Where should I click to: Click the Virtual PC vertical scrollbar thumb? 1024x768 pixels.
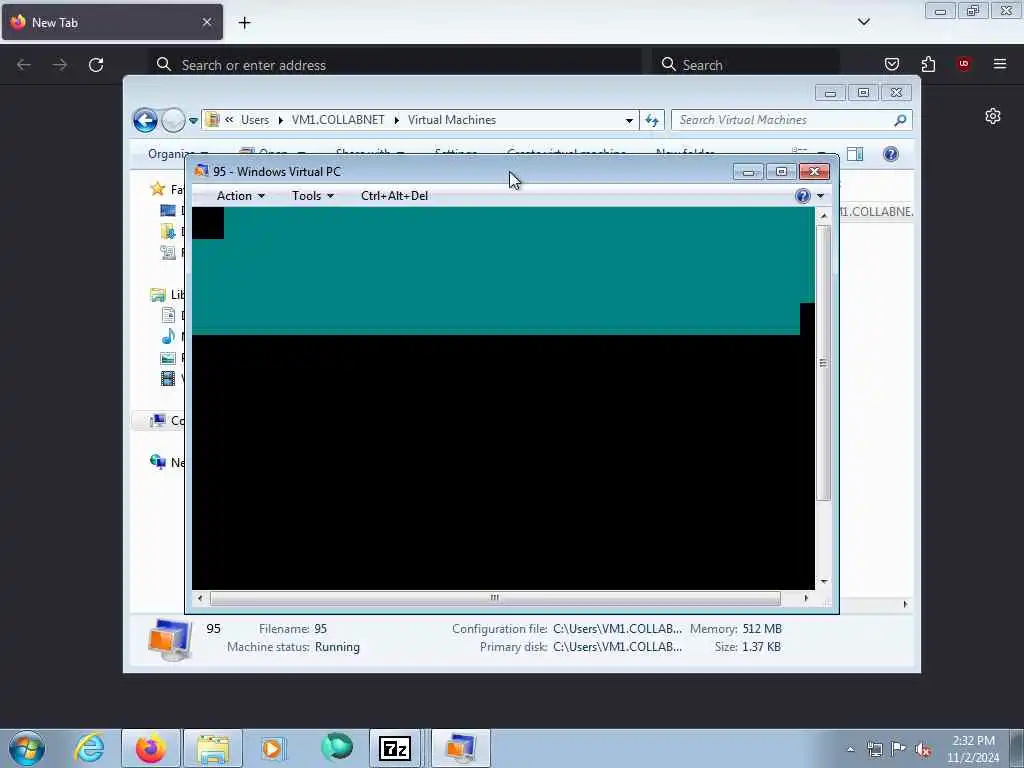point(823,363)
